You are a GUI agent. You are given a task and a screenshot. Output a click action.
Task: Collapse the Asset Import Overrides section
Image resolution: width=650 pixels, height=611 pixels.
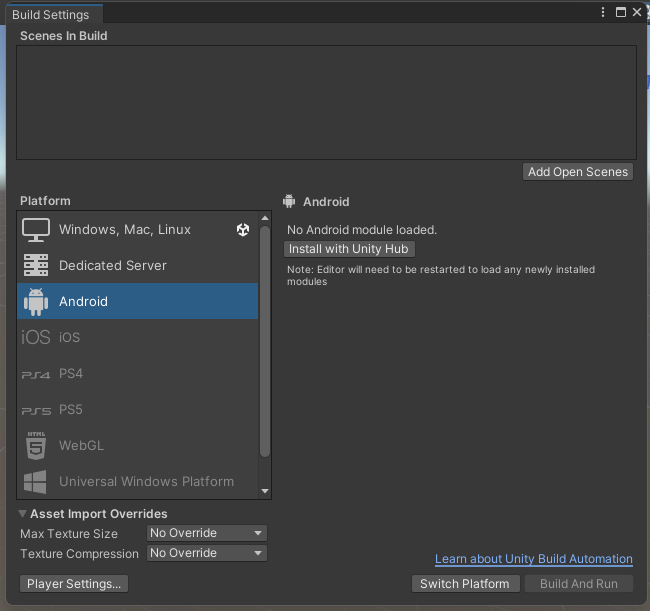tap(22, 514)
